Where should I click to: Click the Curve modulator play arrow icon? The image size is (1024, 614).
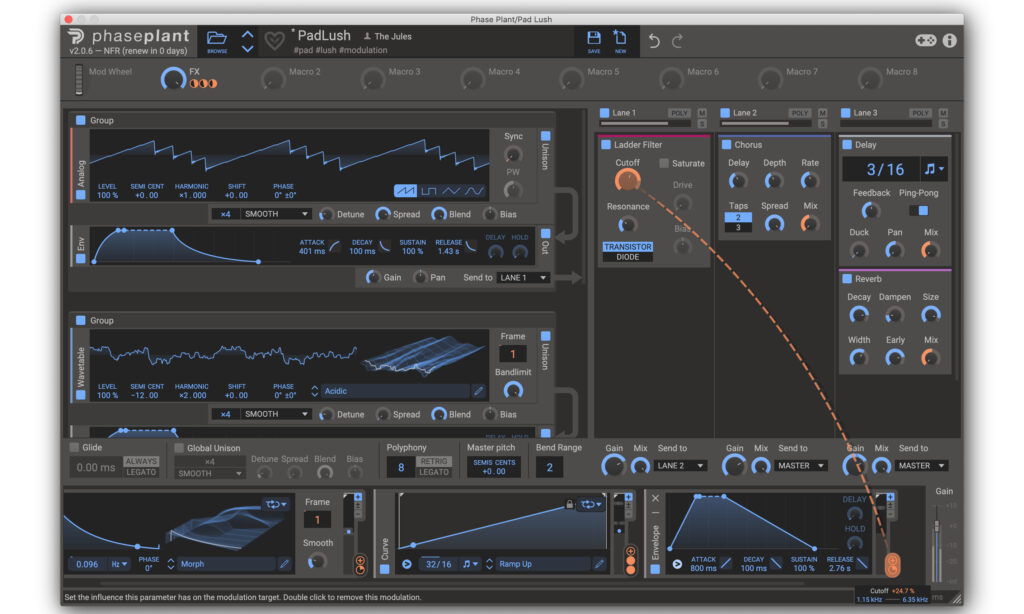click(x=407, y=564)
